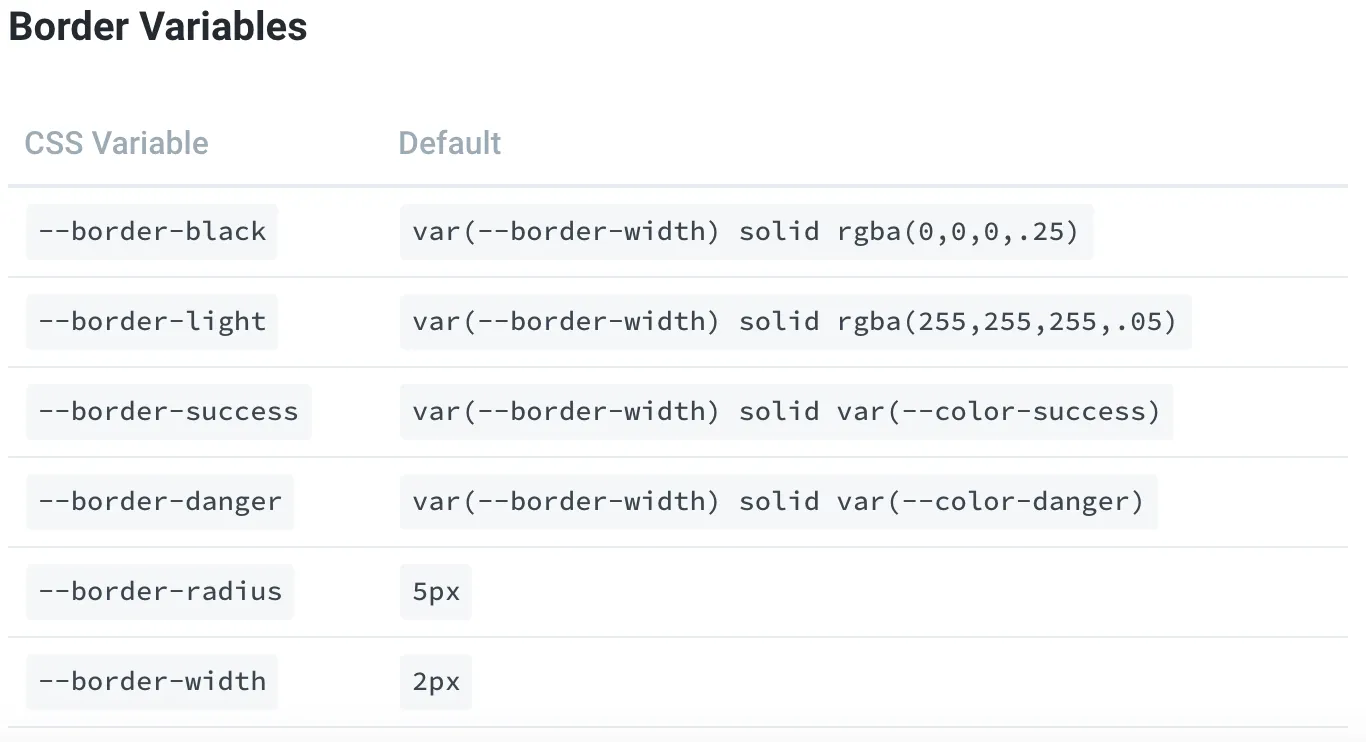Select the --border-light variable code
The image size is (1366, 742).
(x=152, y=322)
